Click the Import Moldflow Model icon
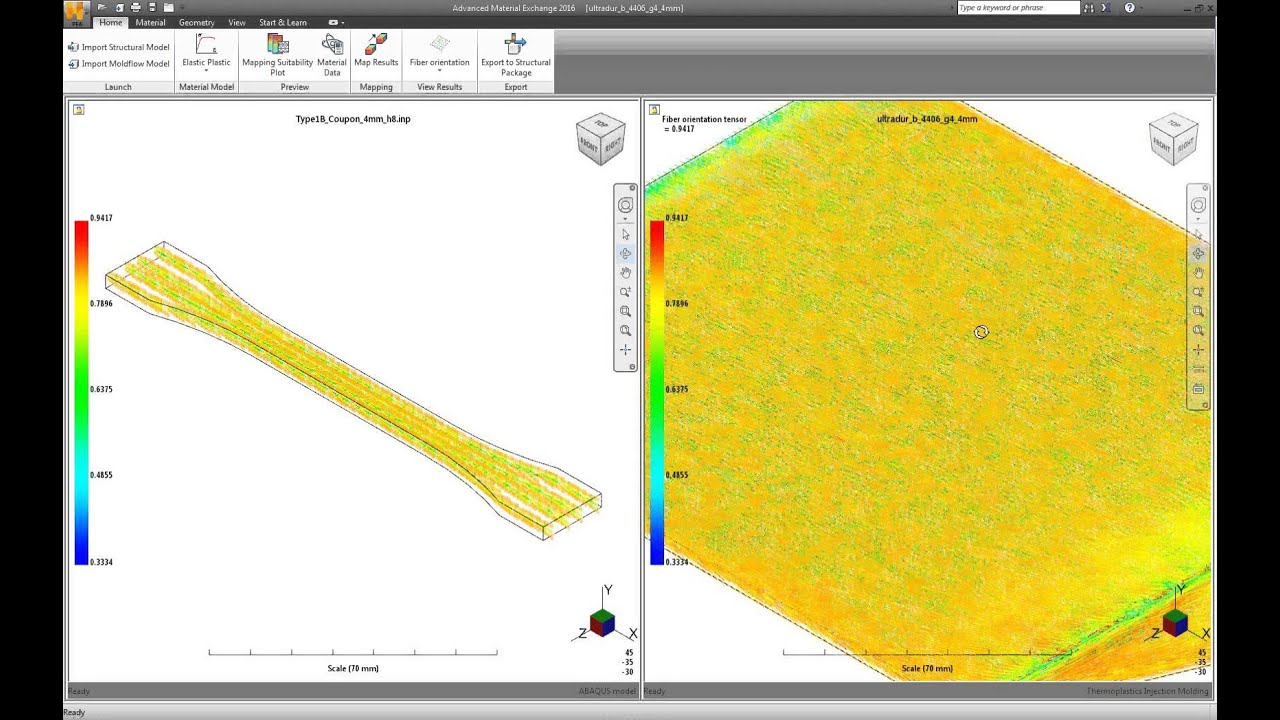This screenshot has height=720, width=1280. [x=73, y=64]
